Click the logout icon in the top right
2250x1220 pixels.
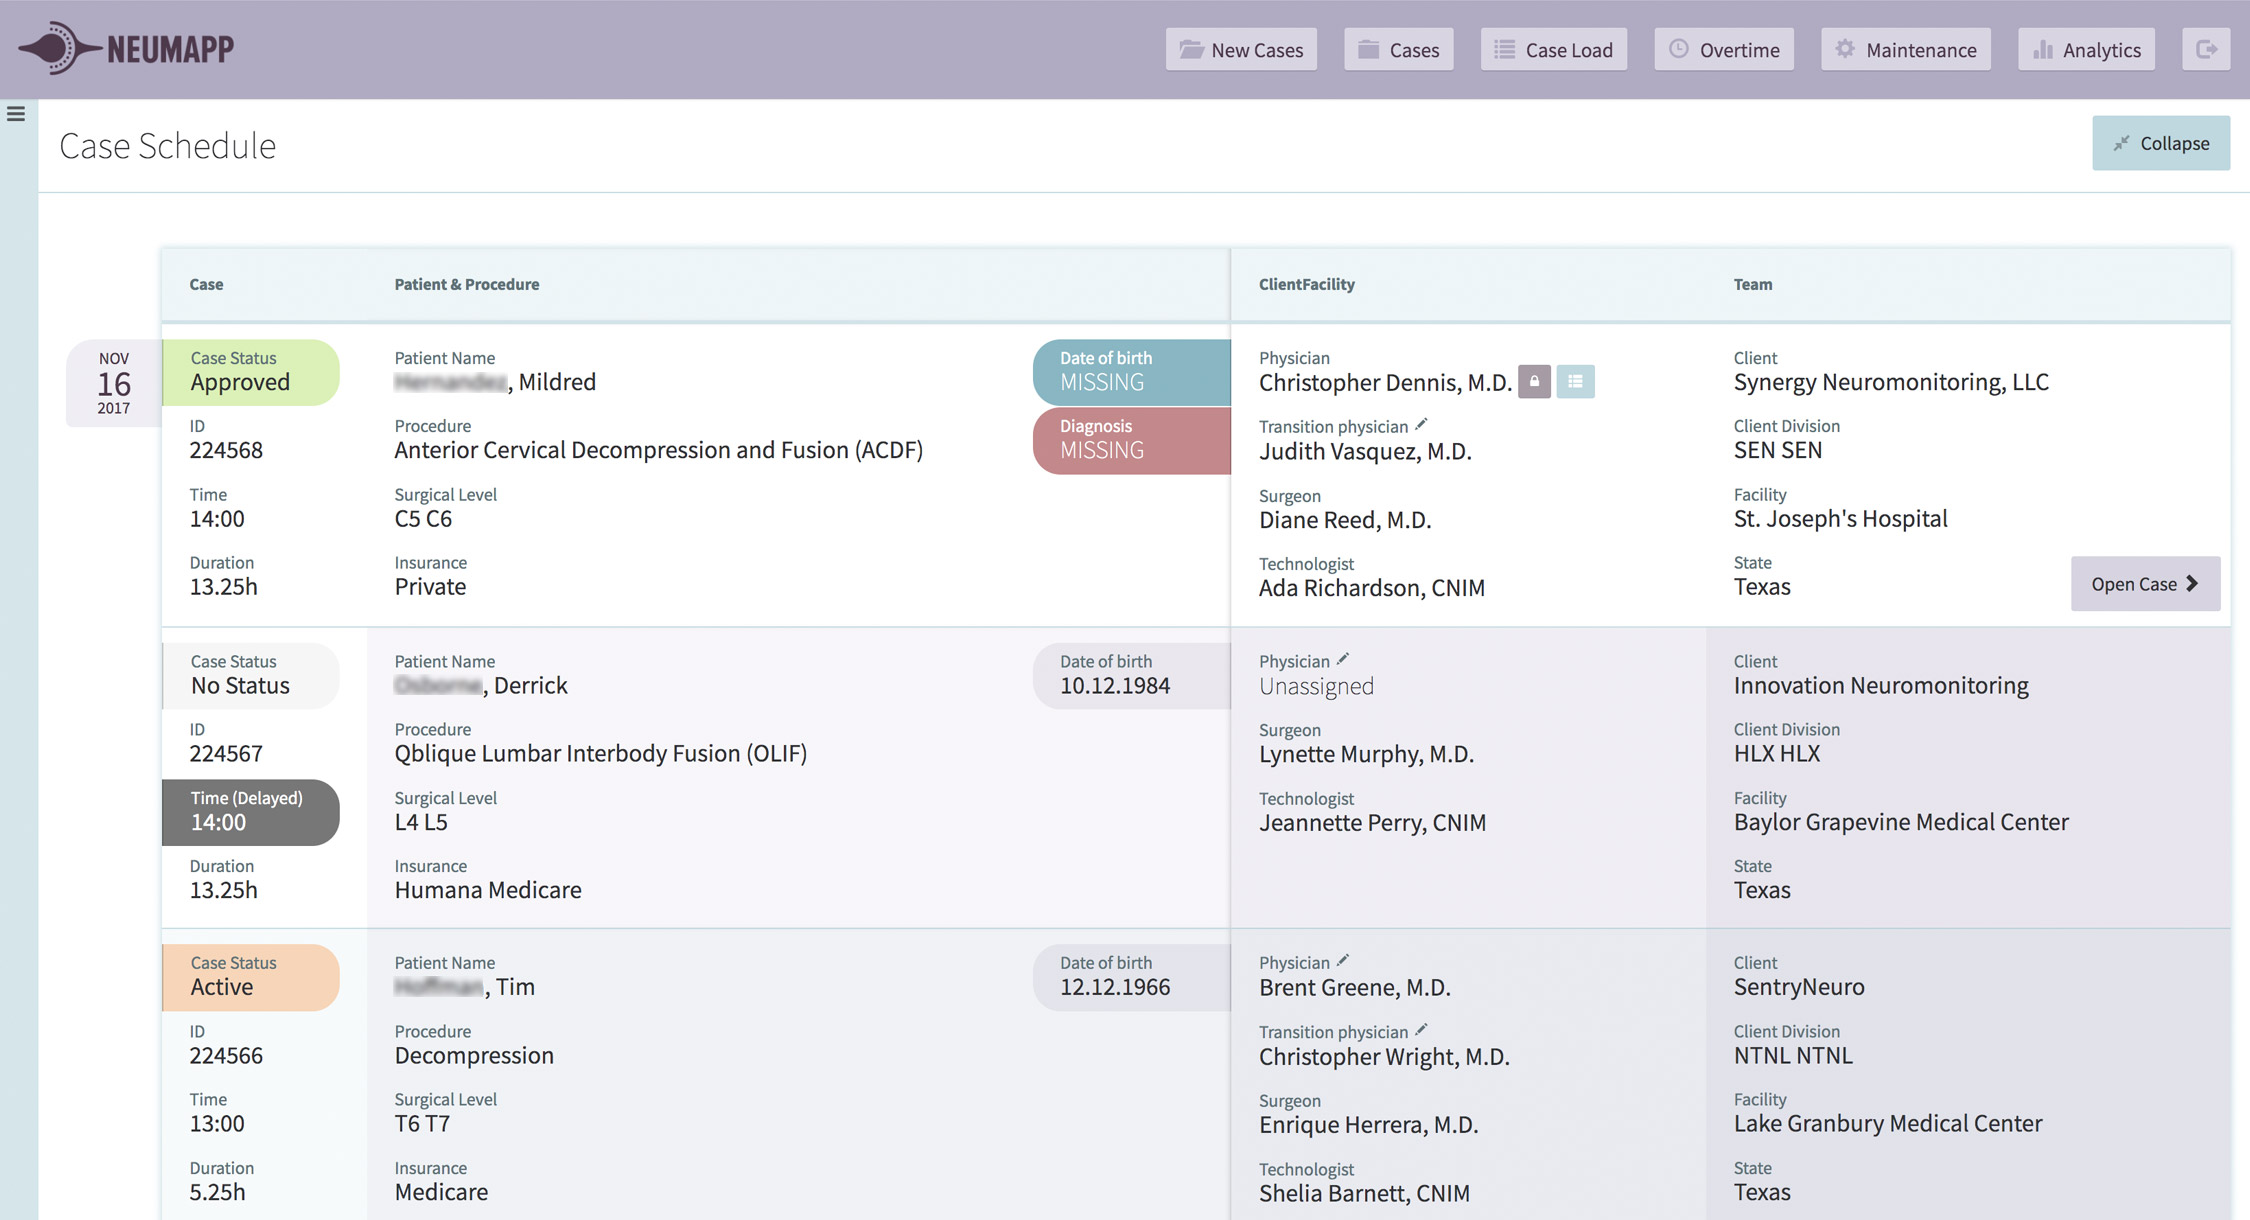(2207, 49)
